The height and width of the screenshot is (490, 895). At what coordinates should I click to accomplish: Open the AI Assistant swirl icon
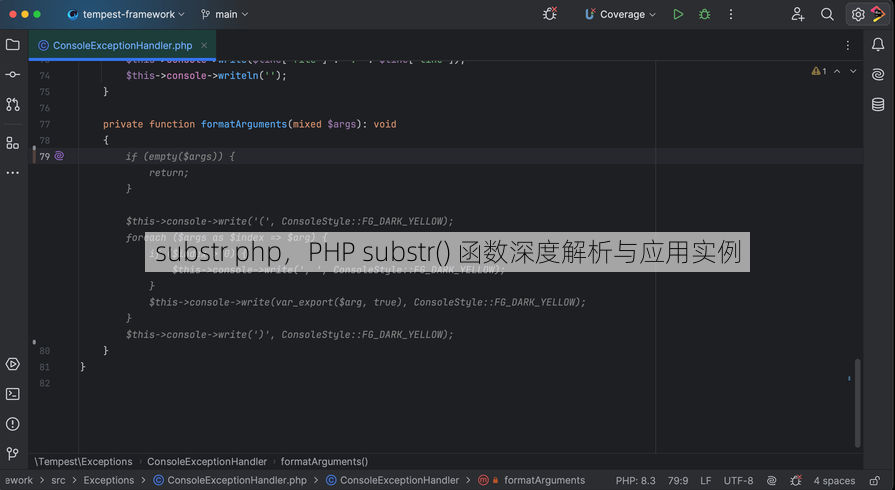[x=878, y=74]
